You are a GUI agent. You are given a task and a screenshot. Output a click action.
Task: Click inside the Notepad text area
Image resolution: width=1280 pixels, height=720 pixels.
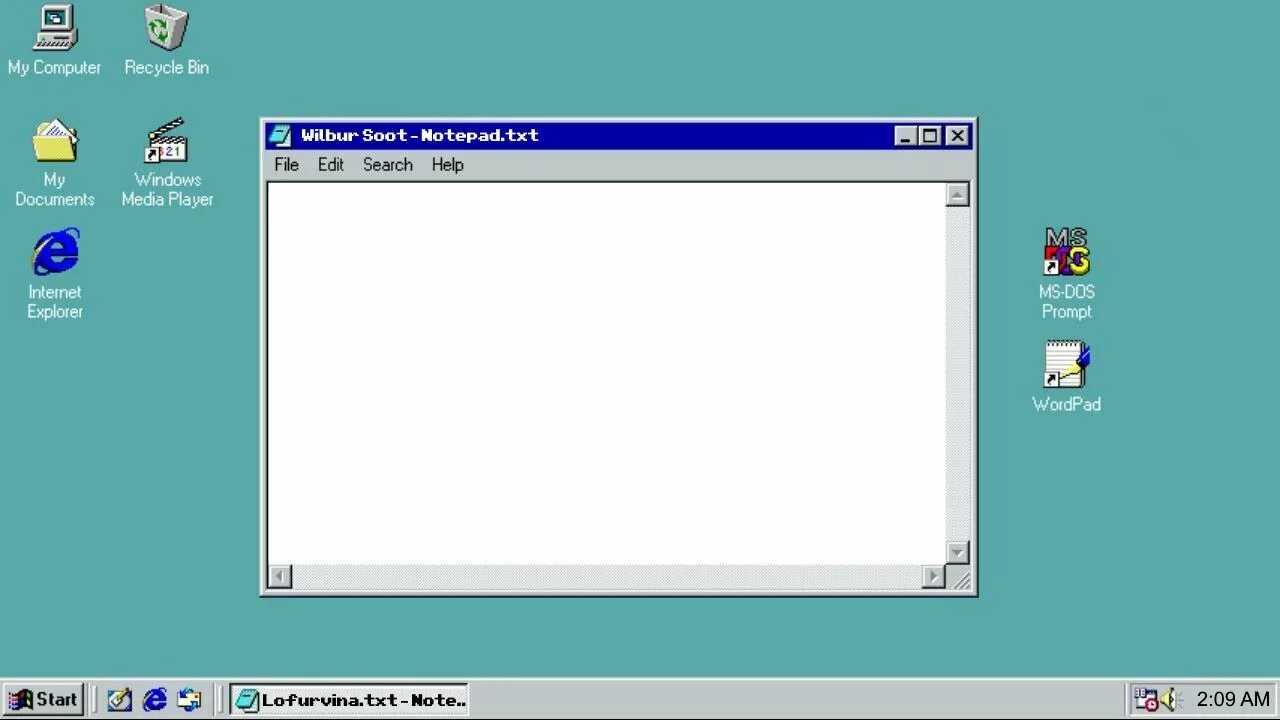(x=606, y=374)
